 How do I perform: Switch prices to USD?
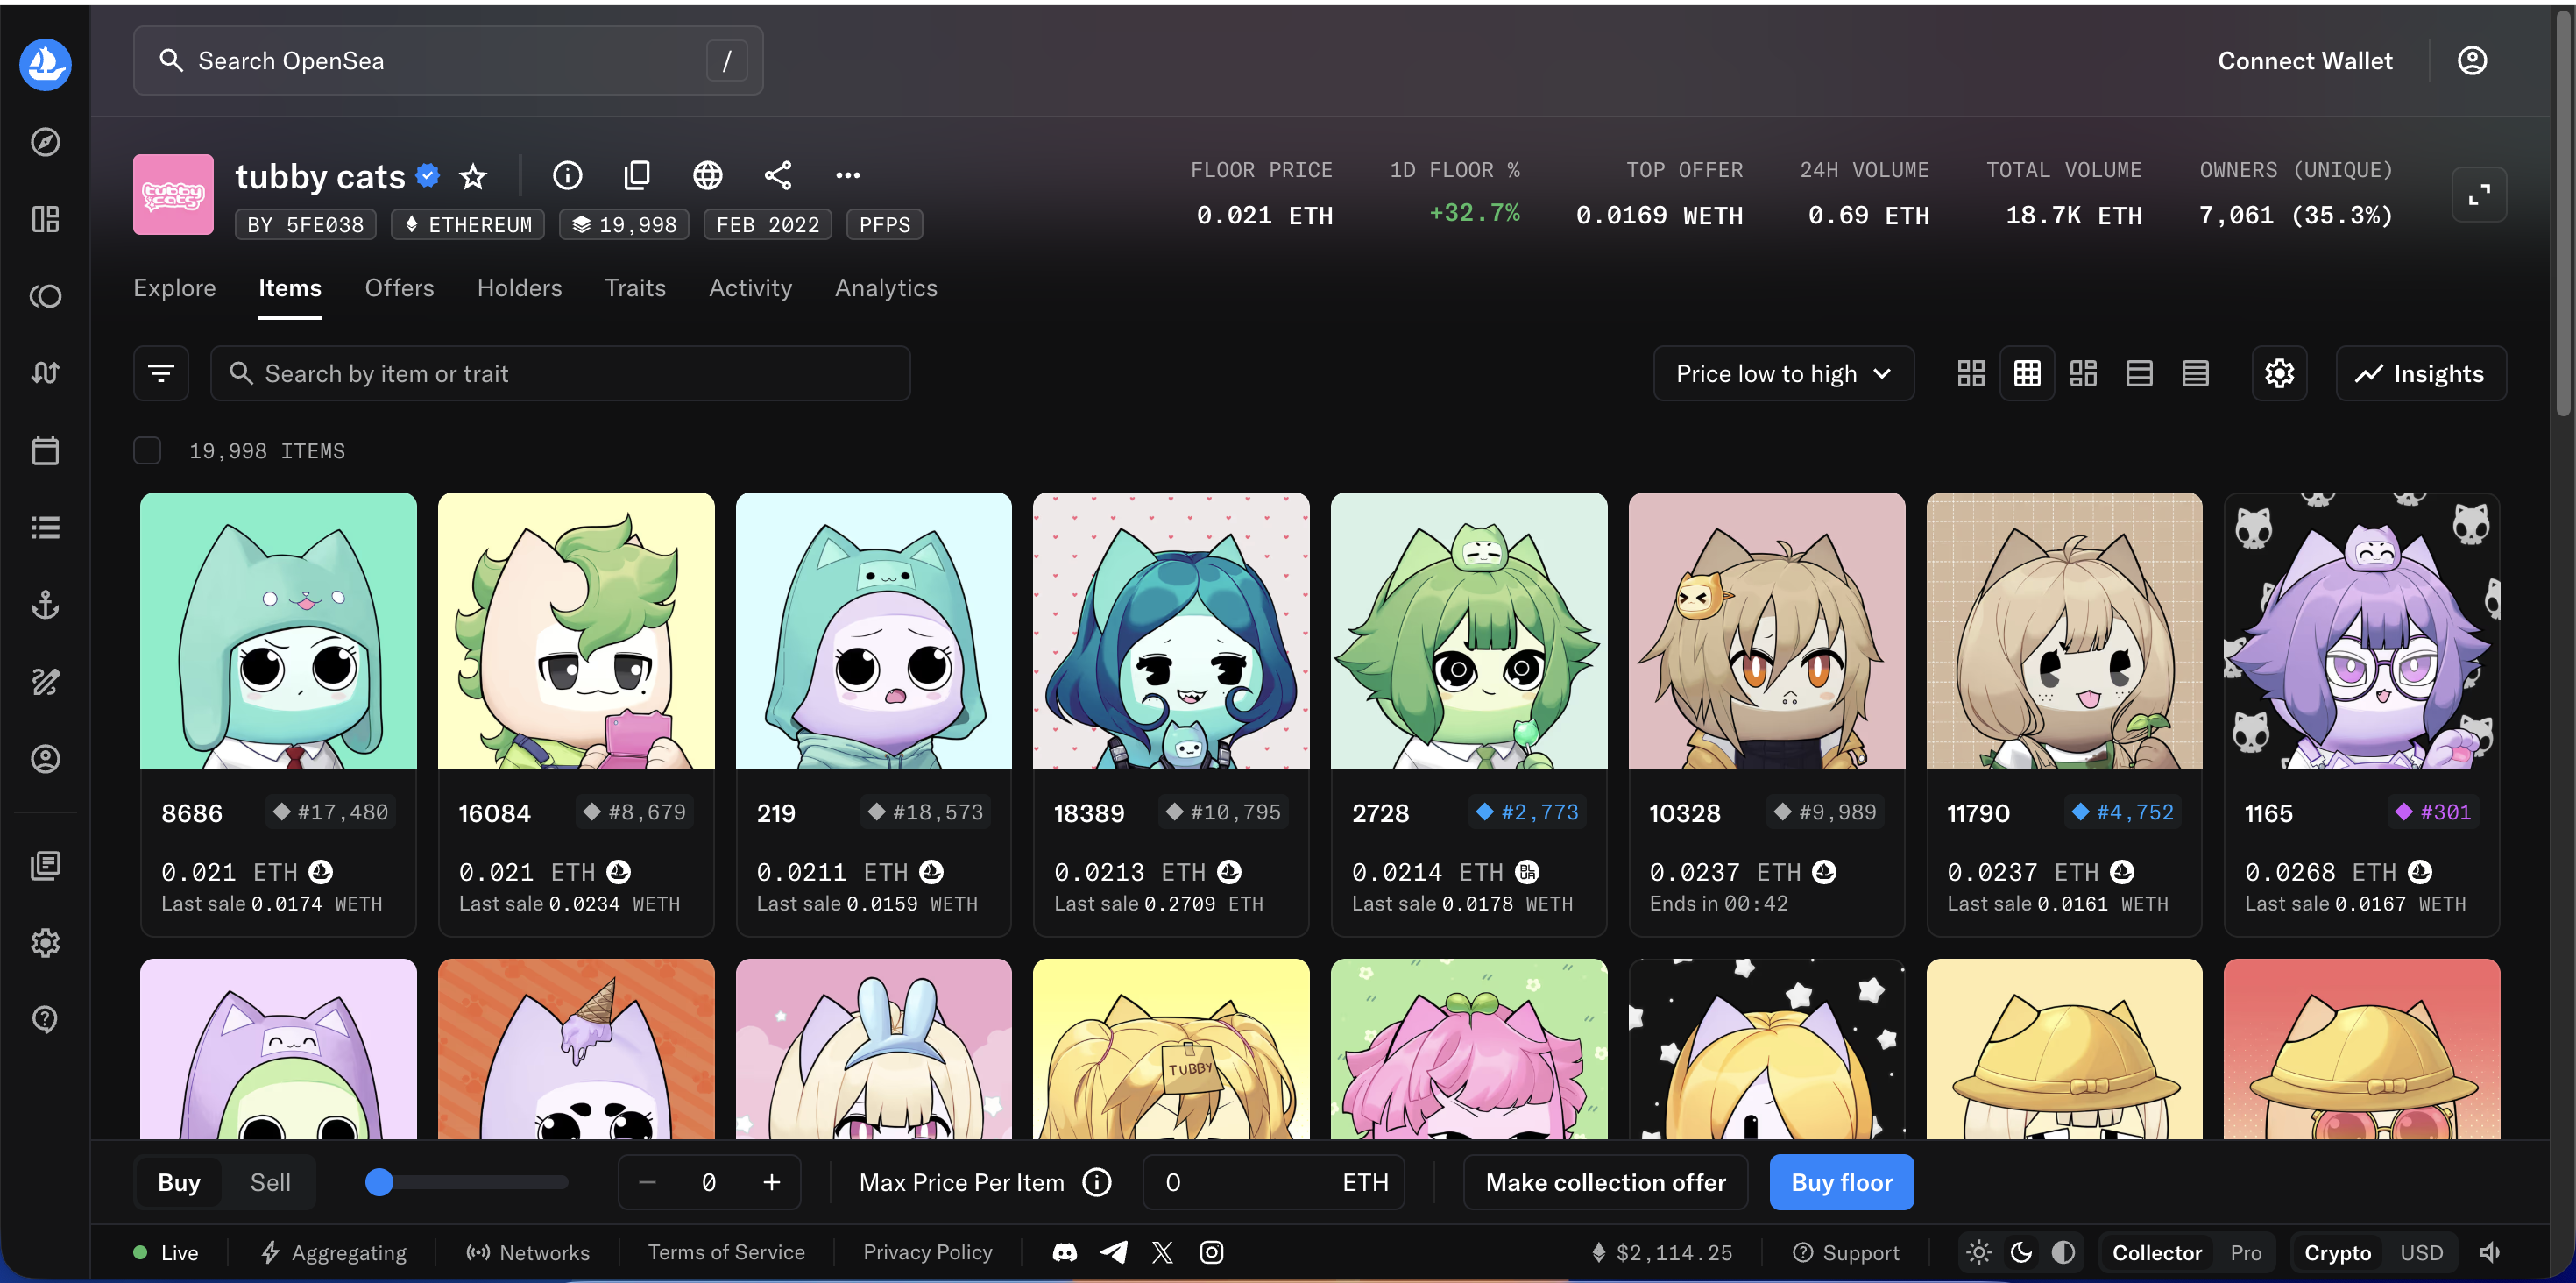tap(2421, 1253)
